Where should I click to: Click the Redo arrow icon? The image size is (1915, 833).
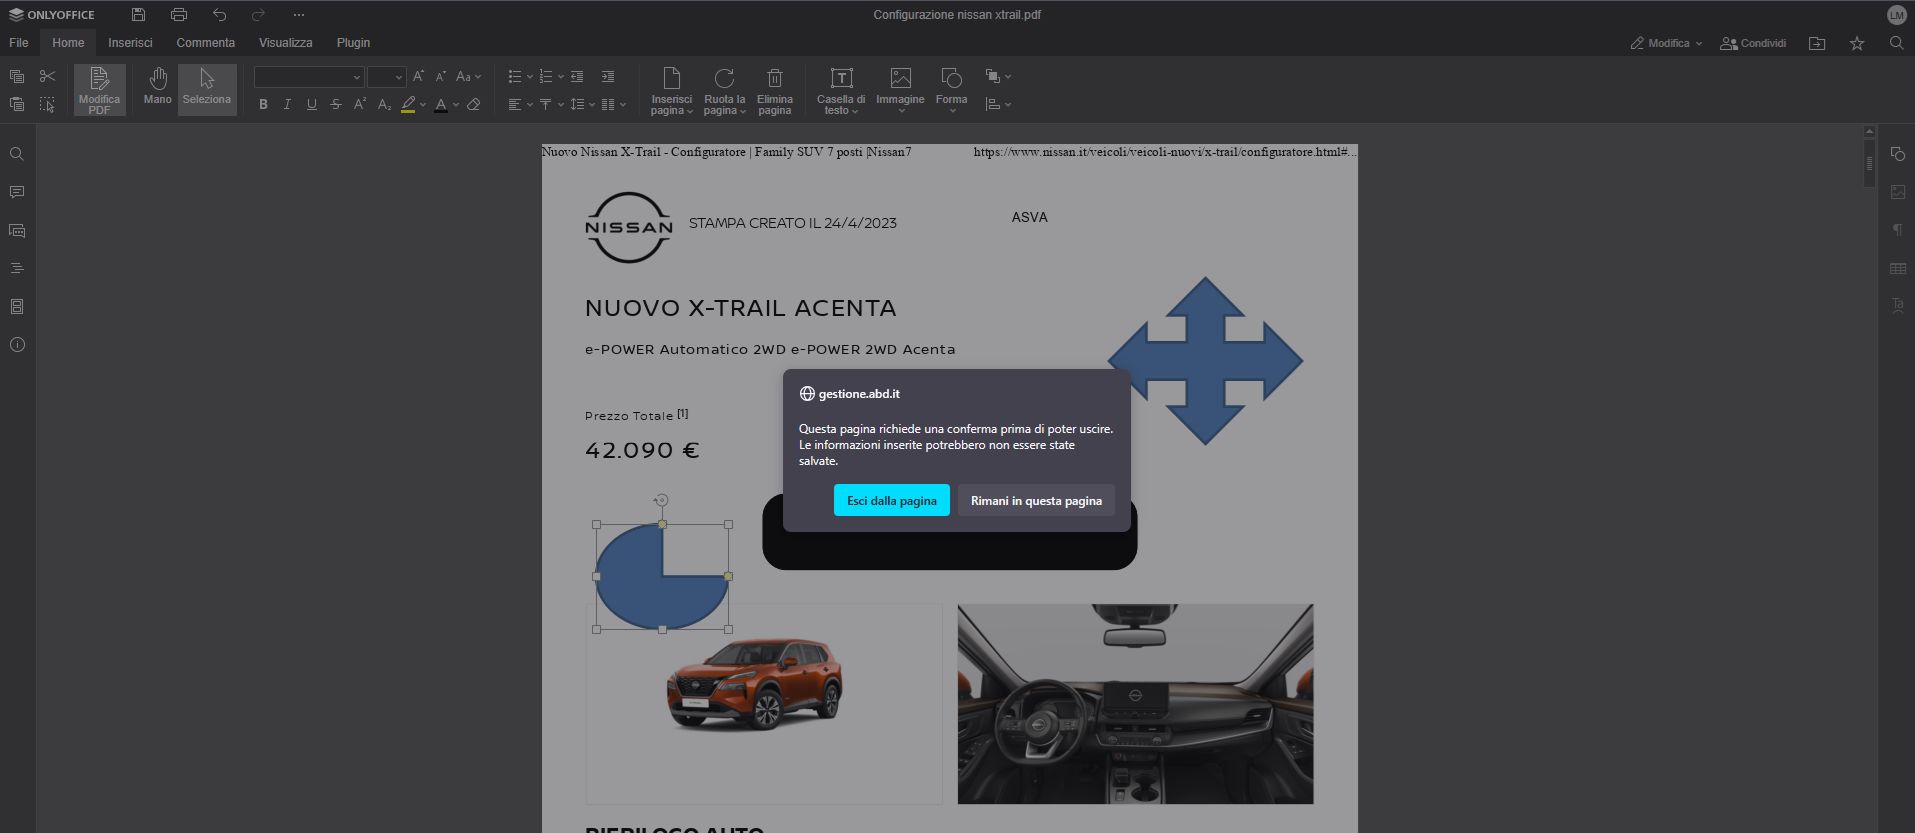click(259, 15)
